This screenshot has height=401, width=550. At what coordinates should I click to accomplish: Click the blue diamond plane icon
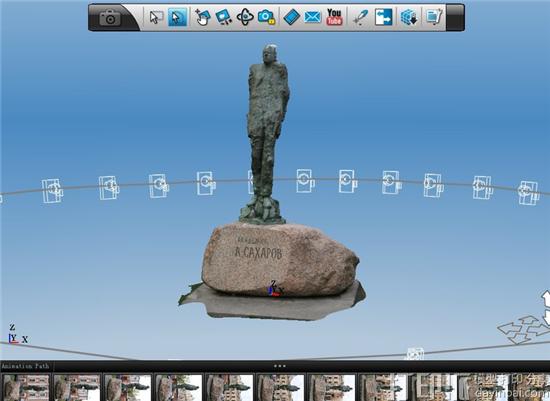pyautogui.click(x=291, y=17)
